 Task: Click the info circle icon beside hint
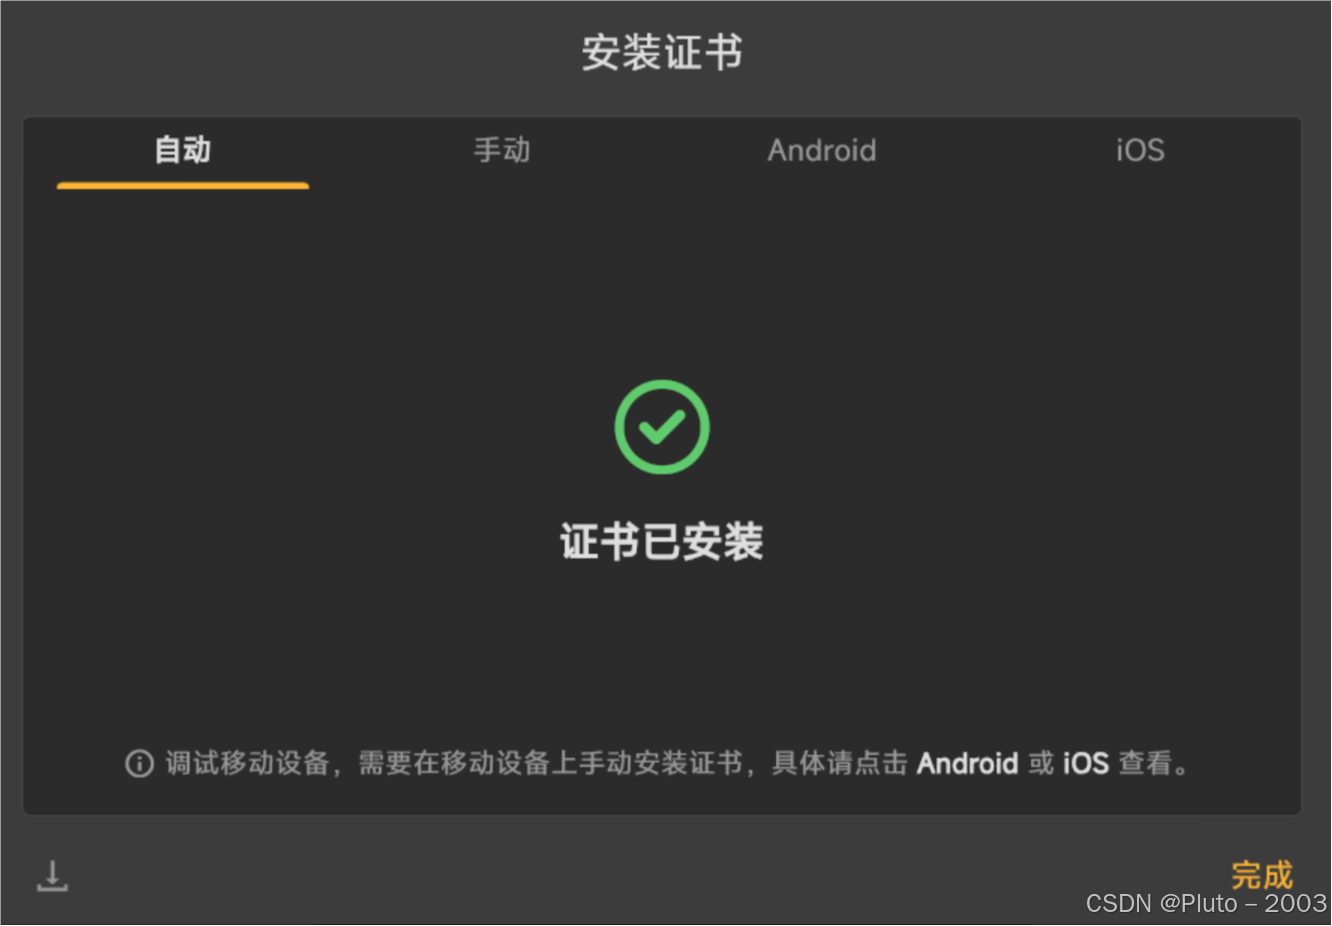click(139, 764)
